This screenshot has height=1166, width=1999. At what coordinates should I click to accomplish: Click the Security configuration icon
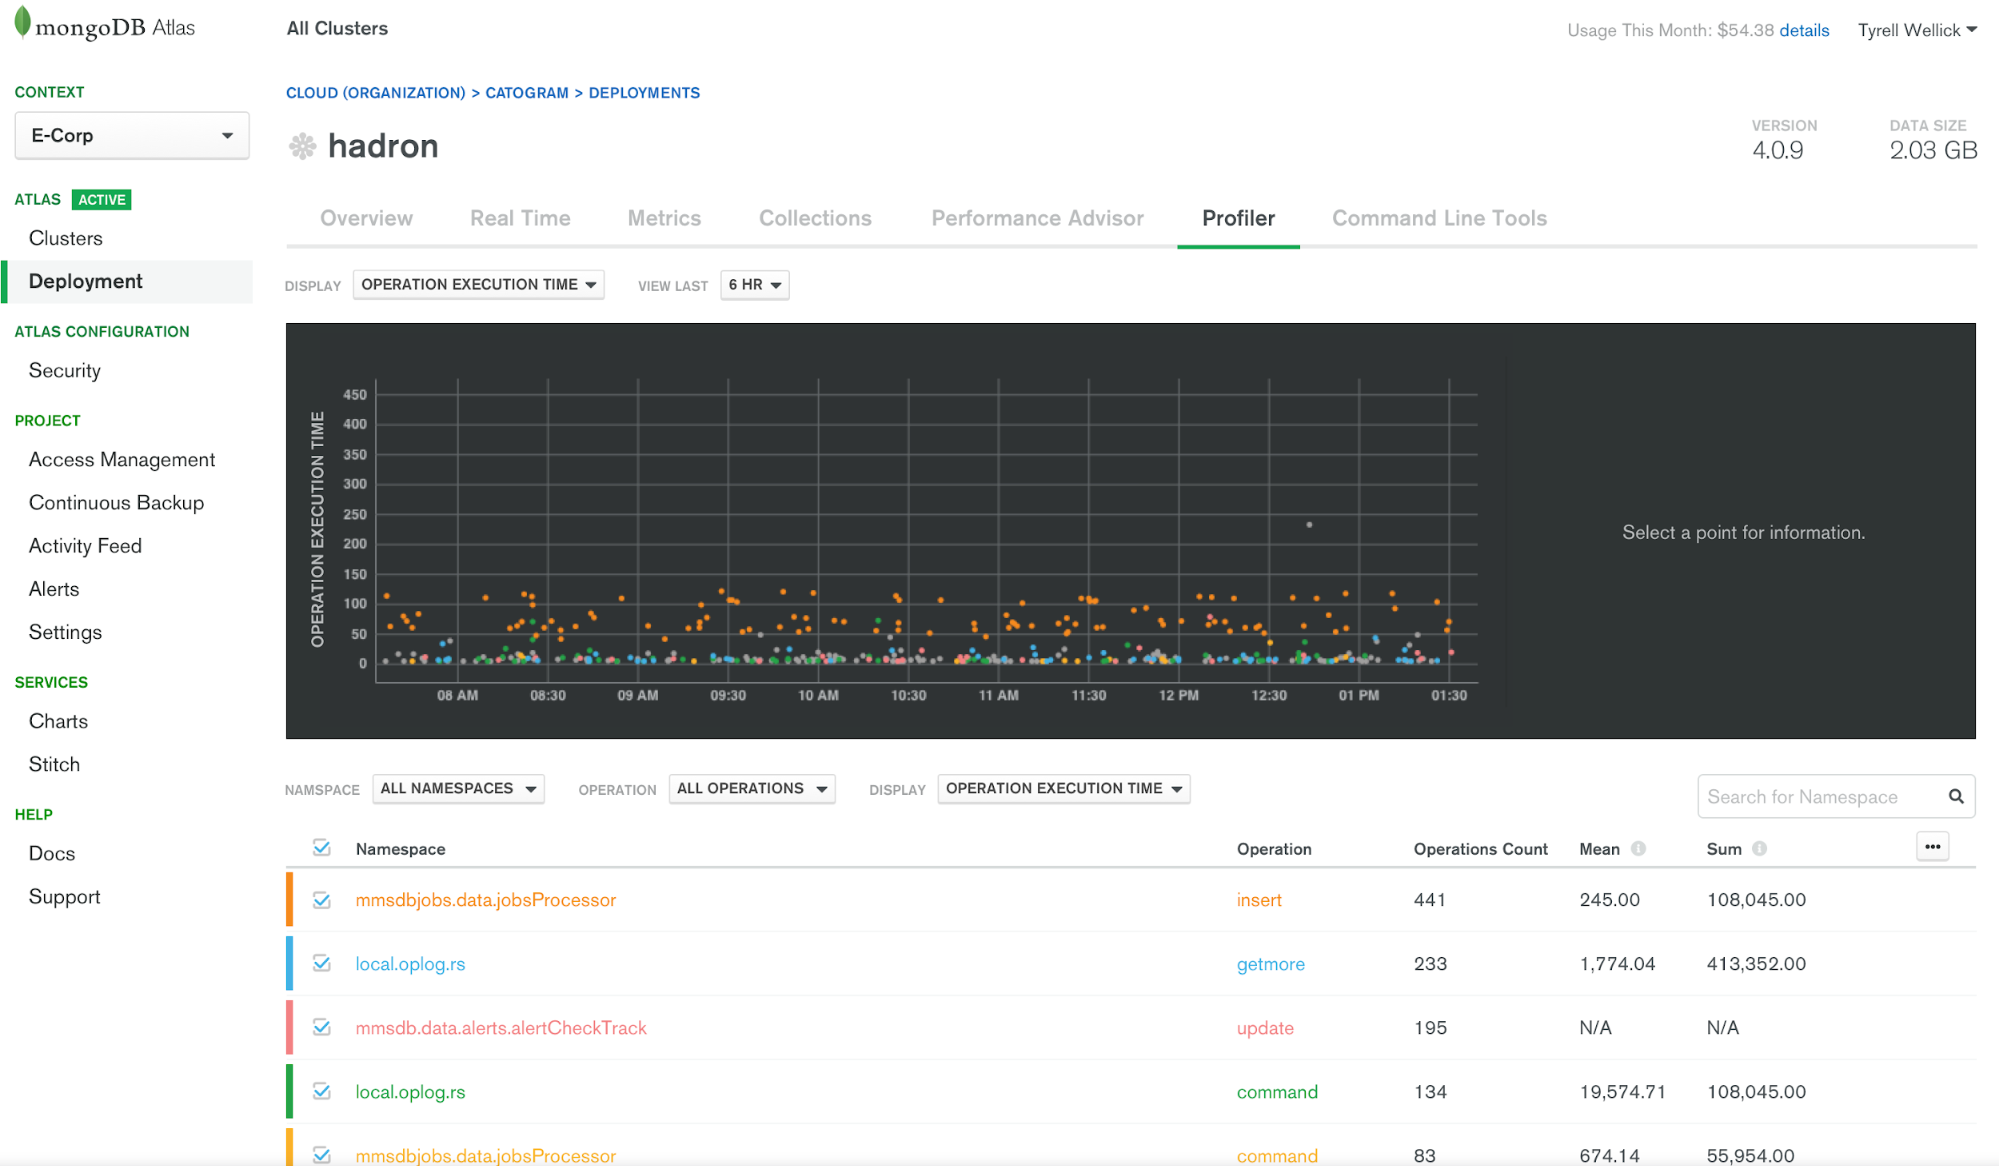tap(65, 372)
